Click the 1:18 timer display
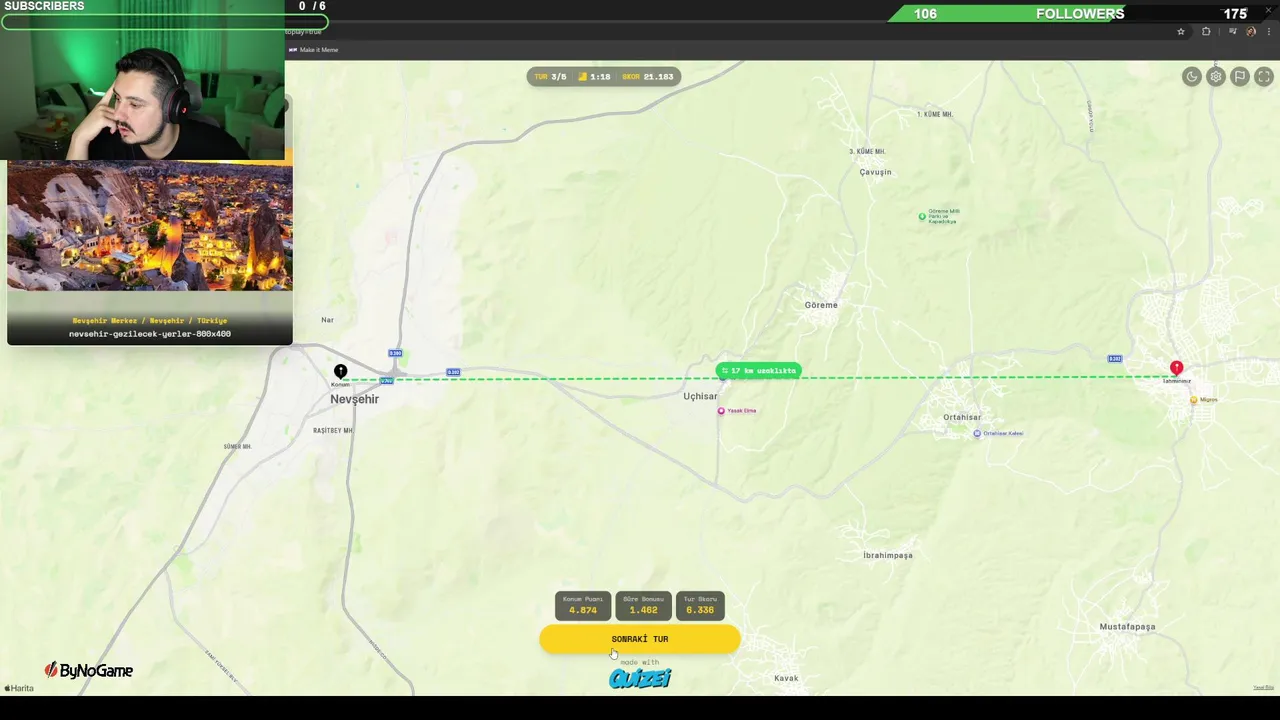The image size is (1280, 720). [594, 77]
